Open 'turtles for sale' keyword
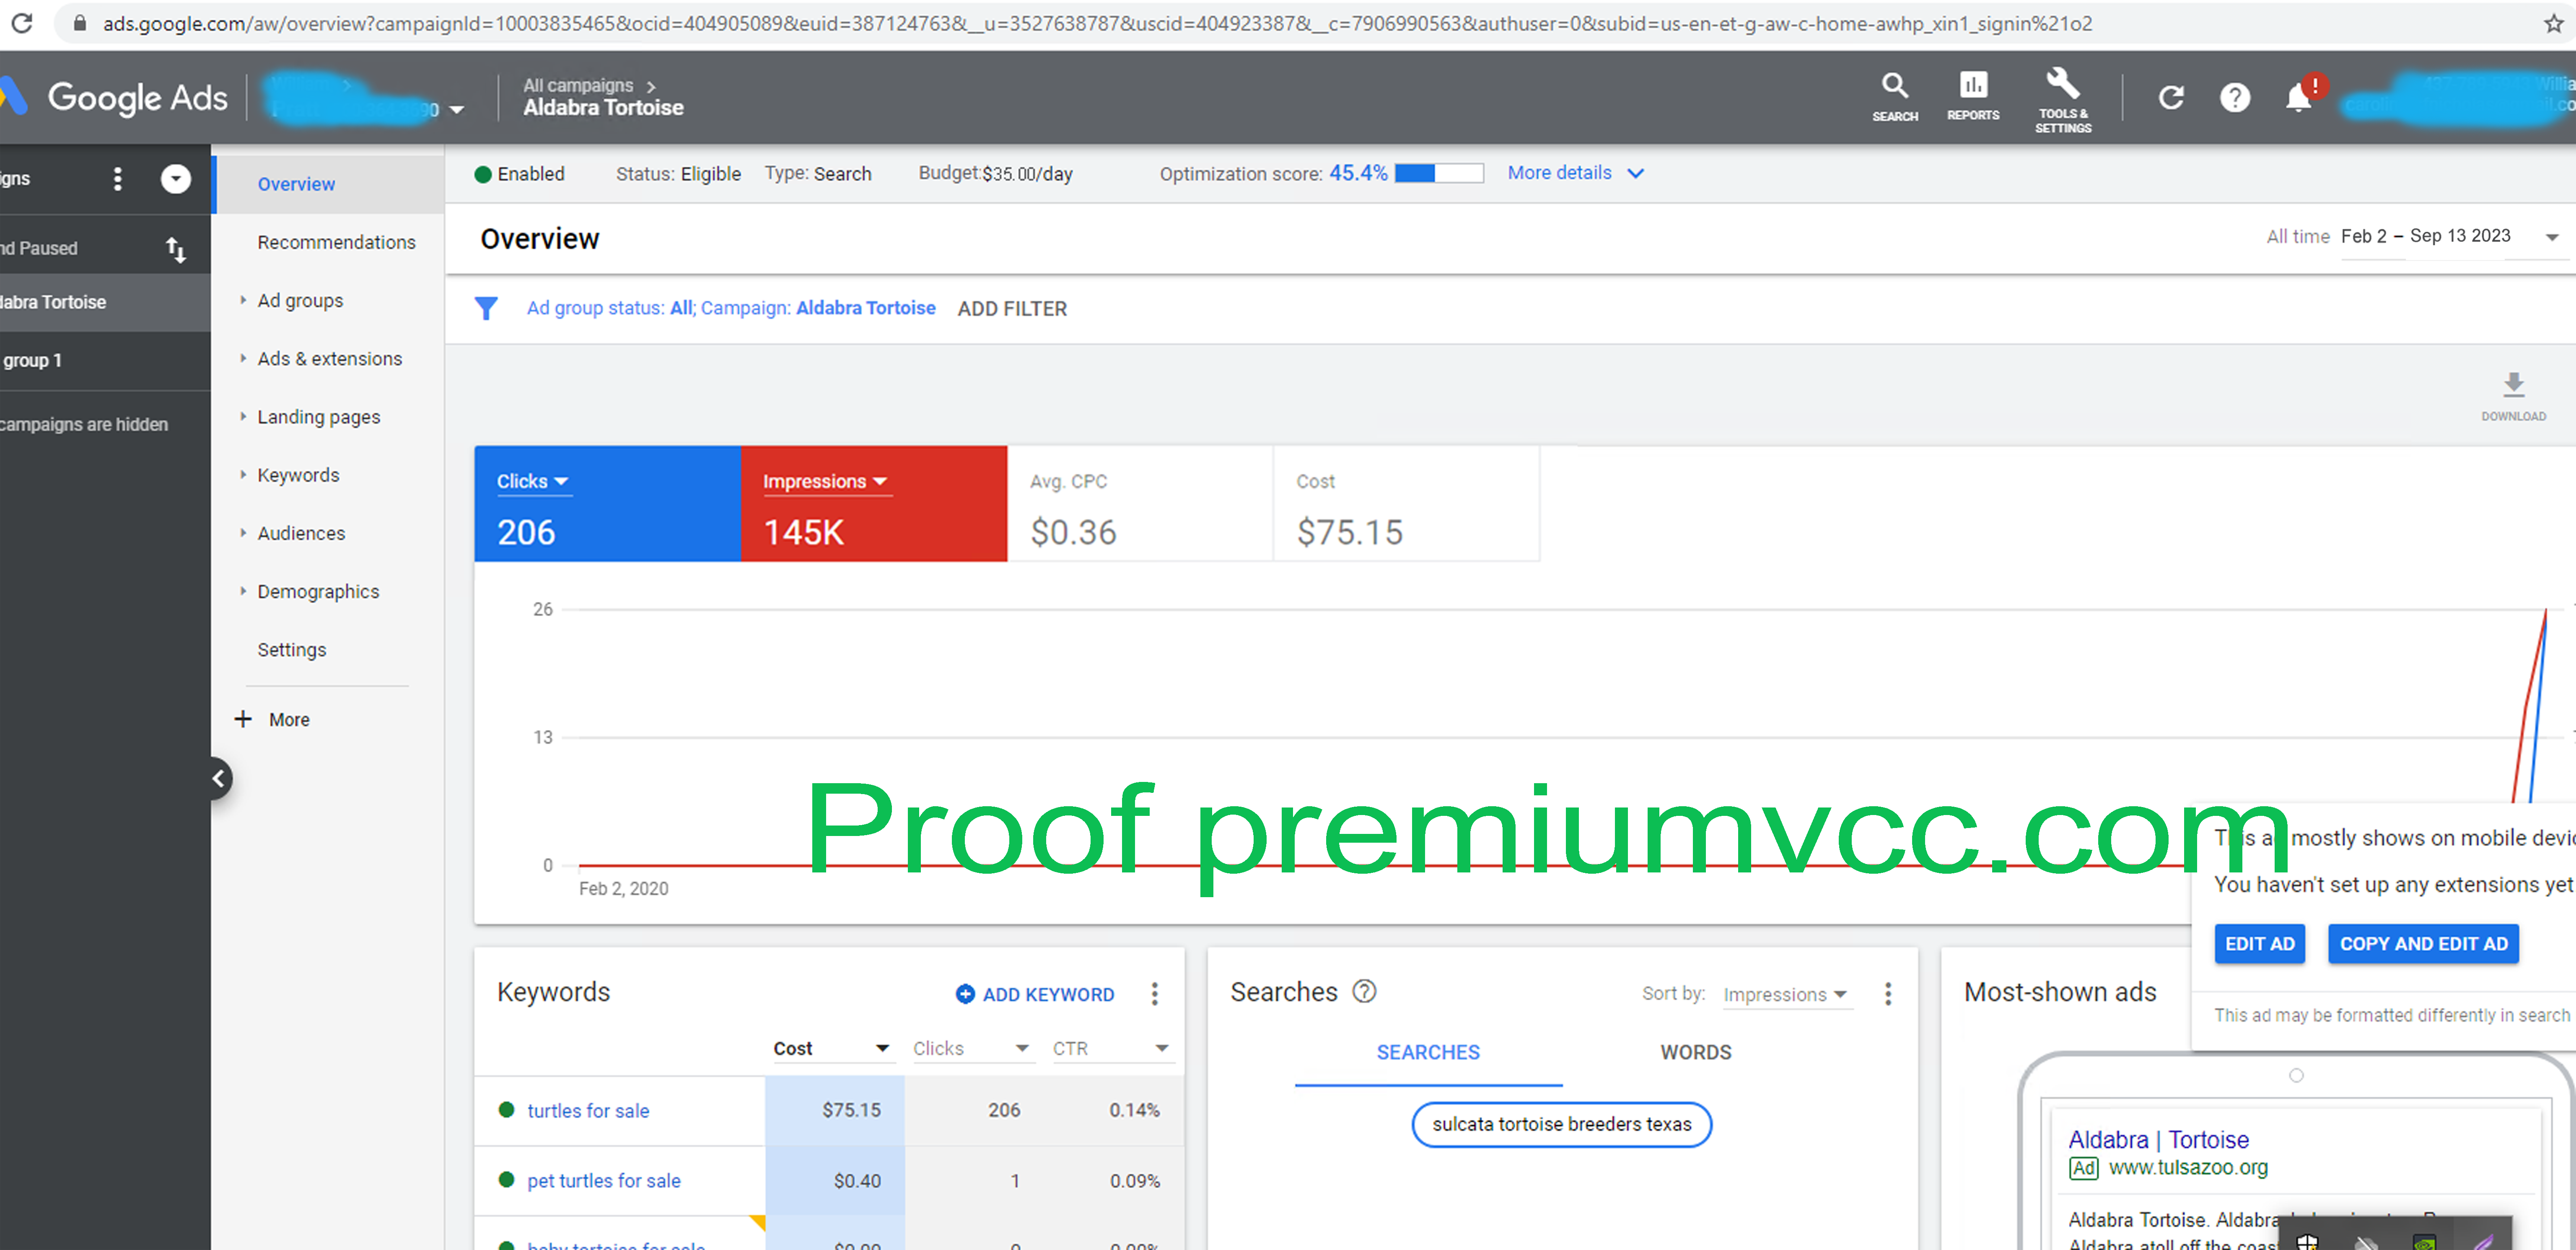Screen dimensions: 2576x1250 (x=588, y=1110)
